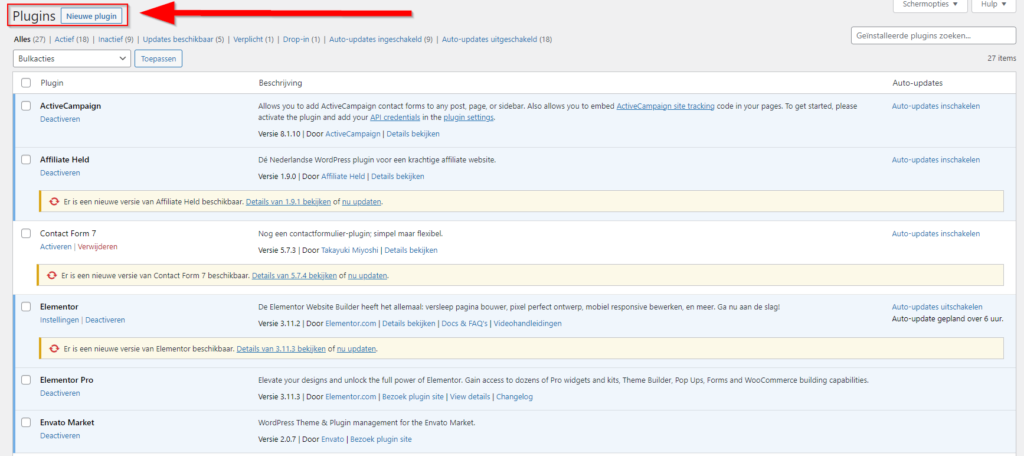This screenshot has width=1024, height=456.
Task: Click the Nieuwe plugin button
Action: tap(92, 16)
